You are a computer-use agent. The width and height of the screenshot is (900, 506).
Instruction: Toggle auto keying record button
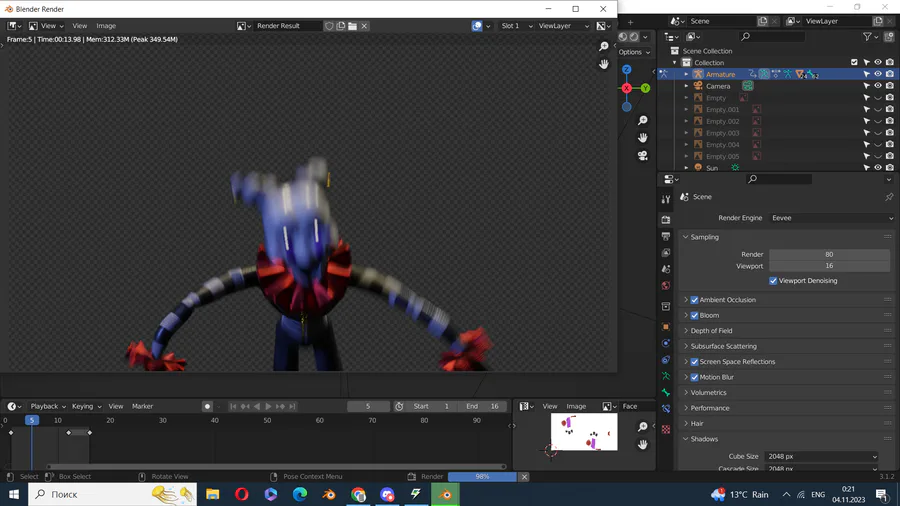(x=207, y=406)
